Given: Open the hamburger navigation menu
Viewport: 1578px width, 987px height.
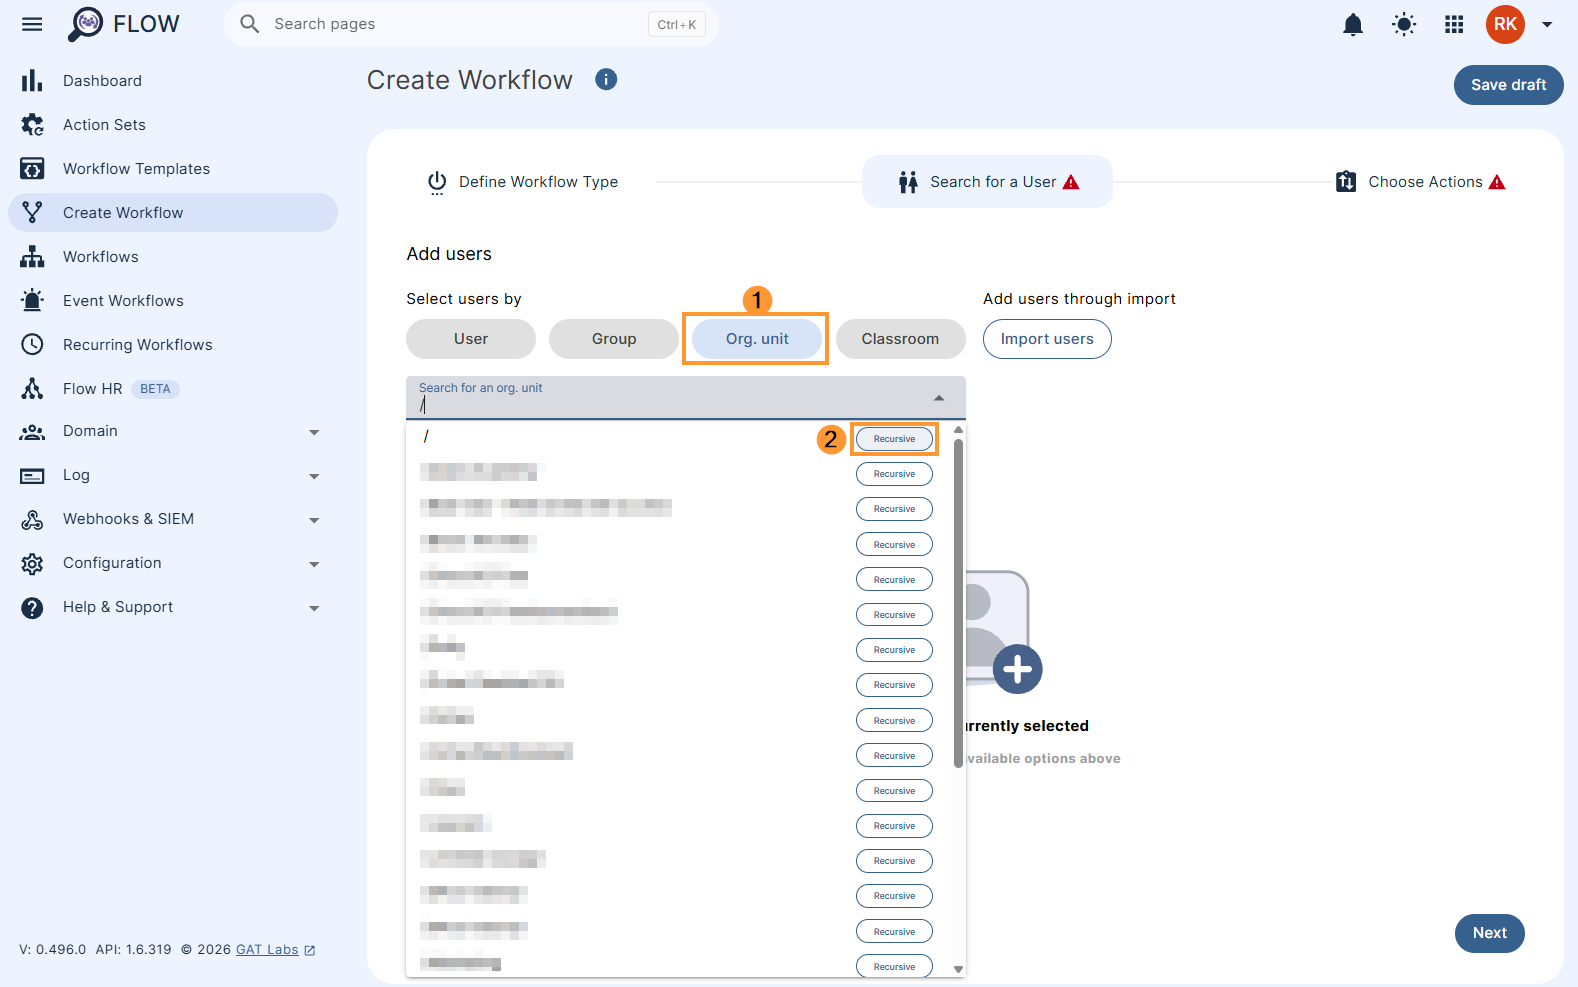Looking at the screenshot, I should pyautogui.click(x=32, y=24).
